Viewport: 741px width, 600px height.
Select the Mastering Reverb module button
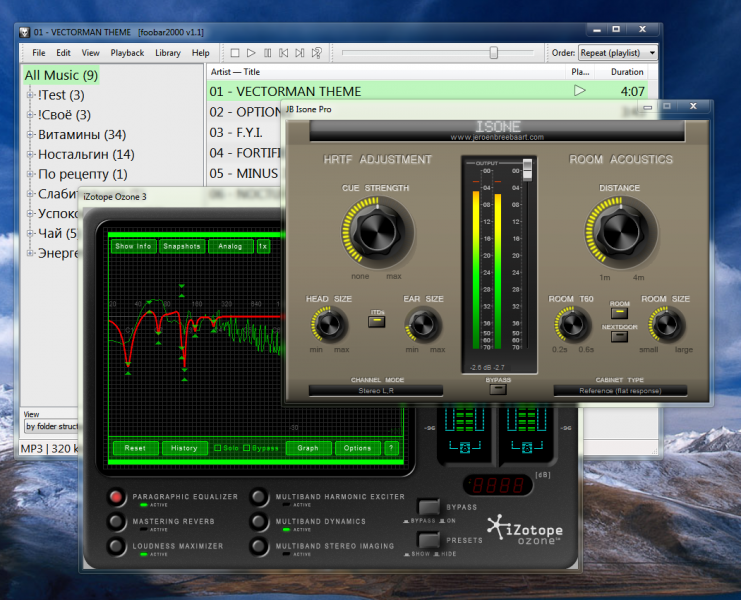point(117,522)
